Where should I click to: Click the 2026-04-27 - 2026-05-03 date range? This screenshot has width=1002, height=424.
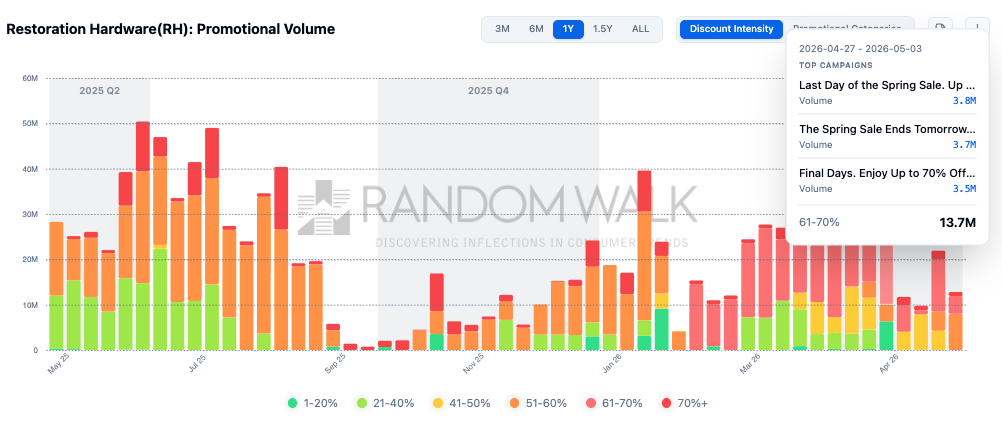[x=860, y=49]
